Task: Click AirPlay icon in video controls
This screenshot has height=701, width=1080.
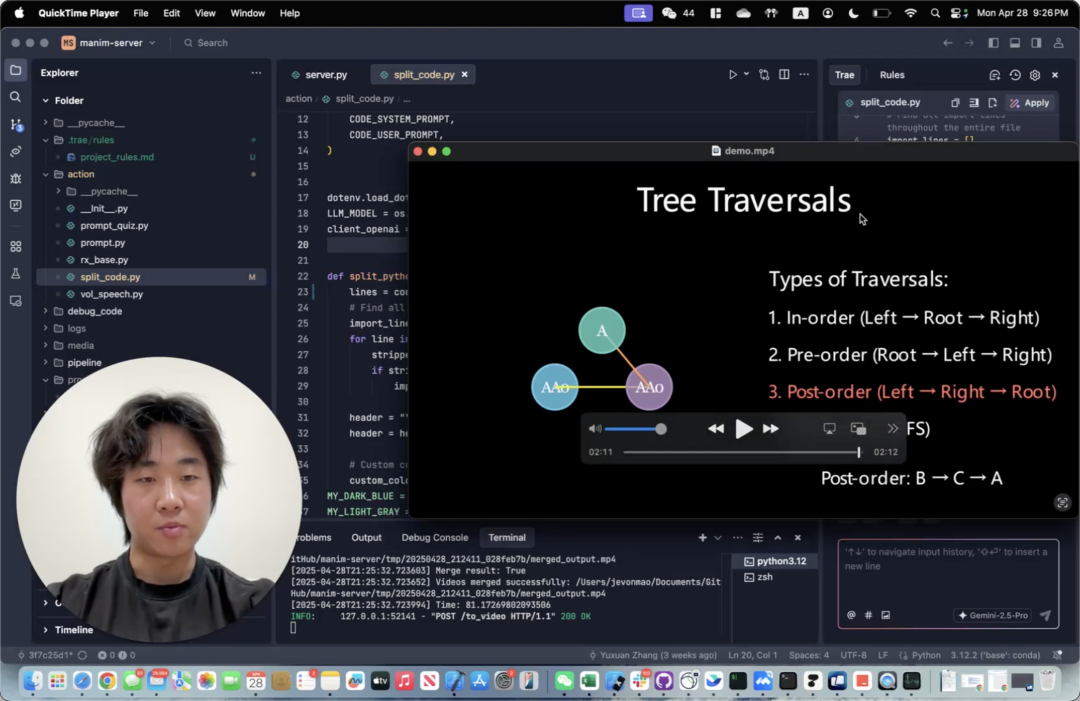Action: click(x=829, y=429)
